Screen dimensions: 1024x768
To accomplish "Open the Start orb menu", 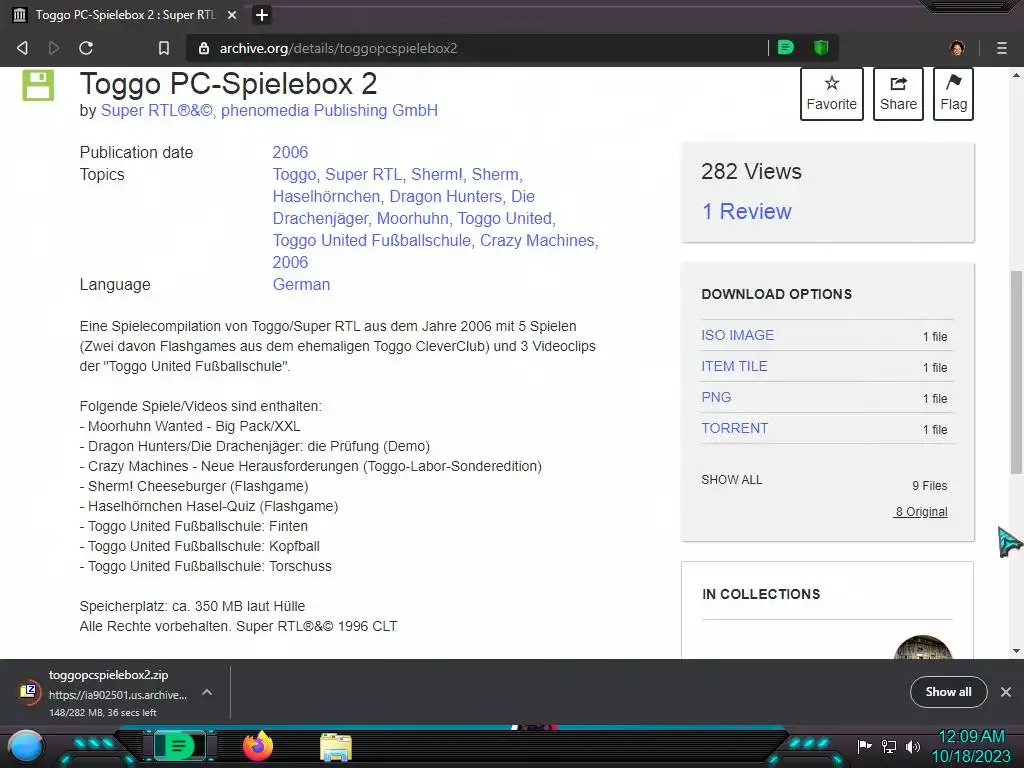I will click(x=26, y=747).
